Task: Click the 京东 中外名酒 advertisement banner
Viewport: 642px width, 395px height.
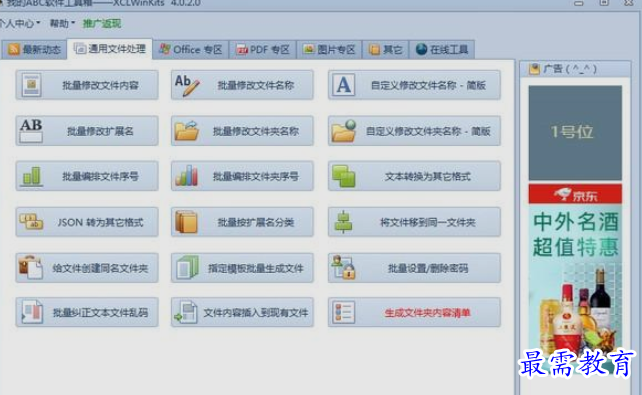Action: pyautogui.click(x=575, y=278)
